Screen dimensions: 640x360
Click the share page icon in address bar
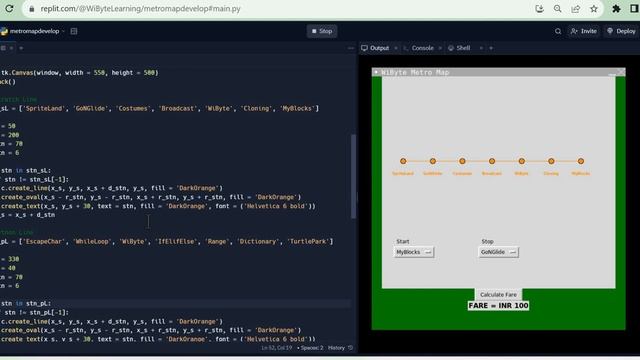click(576, 9)
